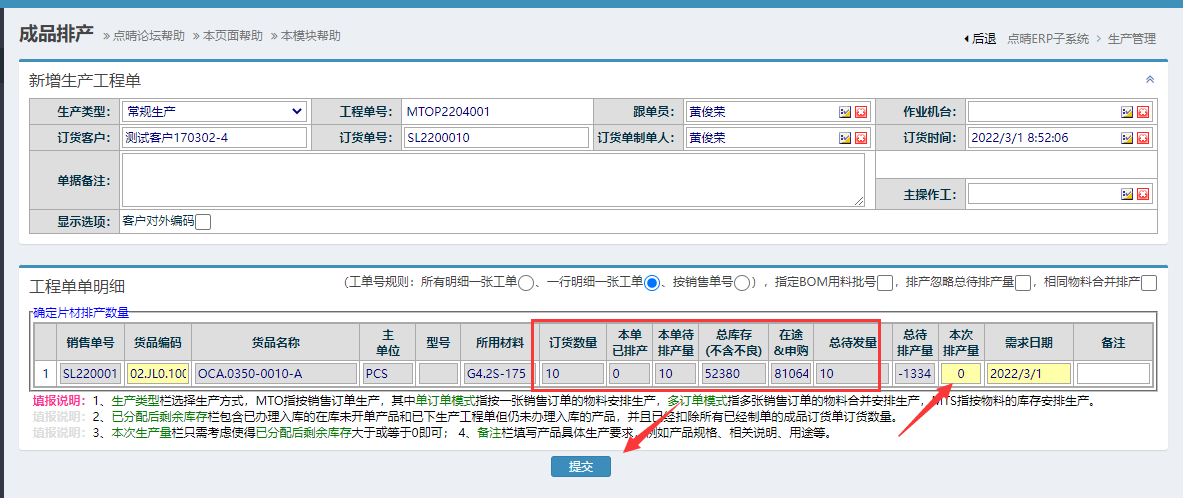Screen dimensions: 1183x498
Task: Collapse the 新增生产工程单 panel
Action: point(1149,79)
